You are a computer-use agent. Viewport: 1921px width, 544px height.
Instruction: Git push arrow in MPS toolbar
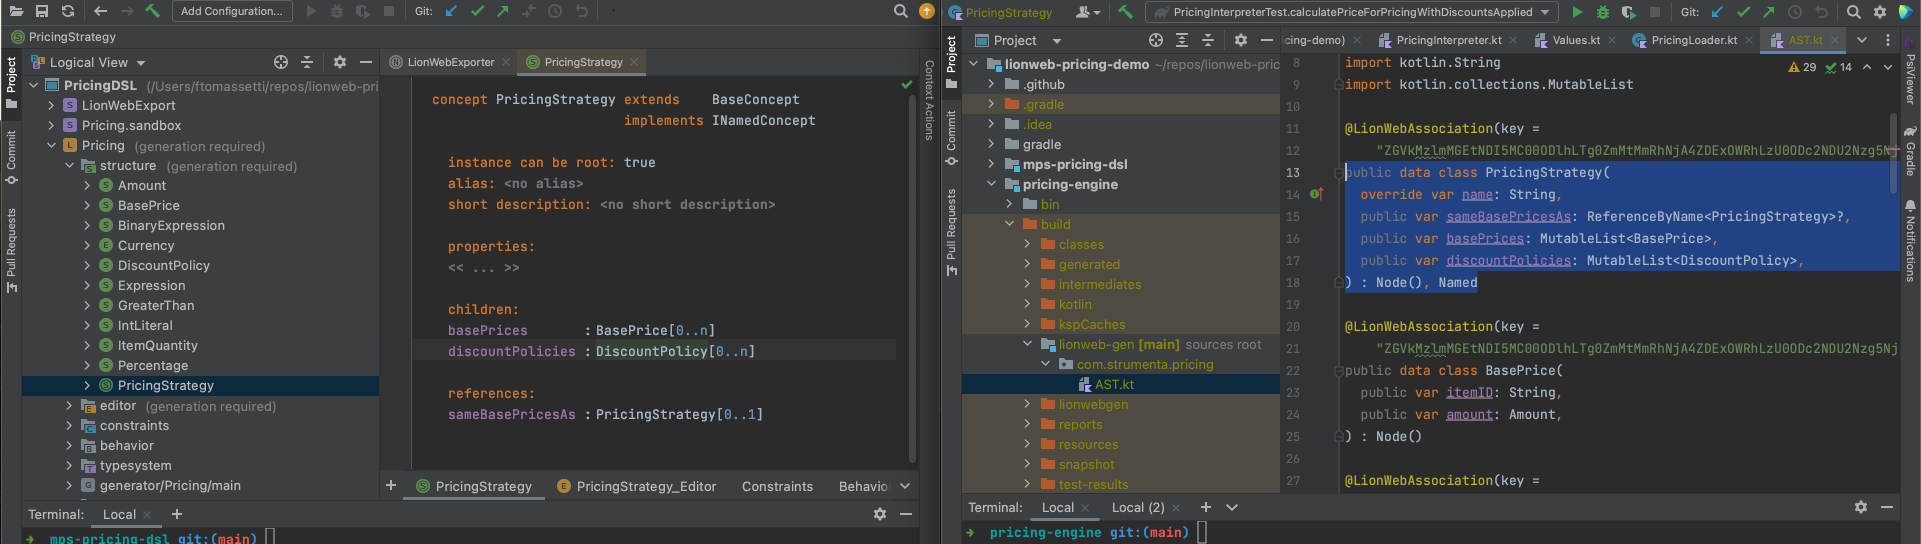pos(503,11)
